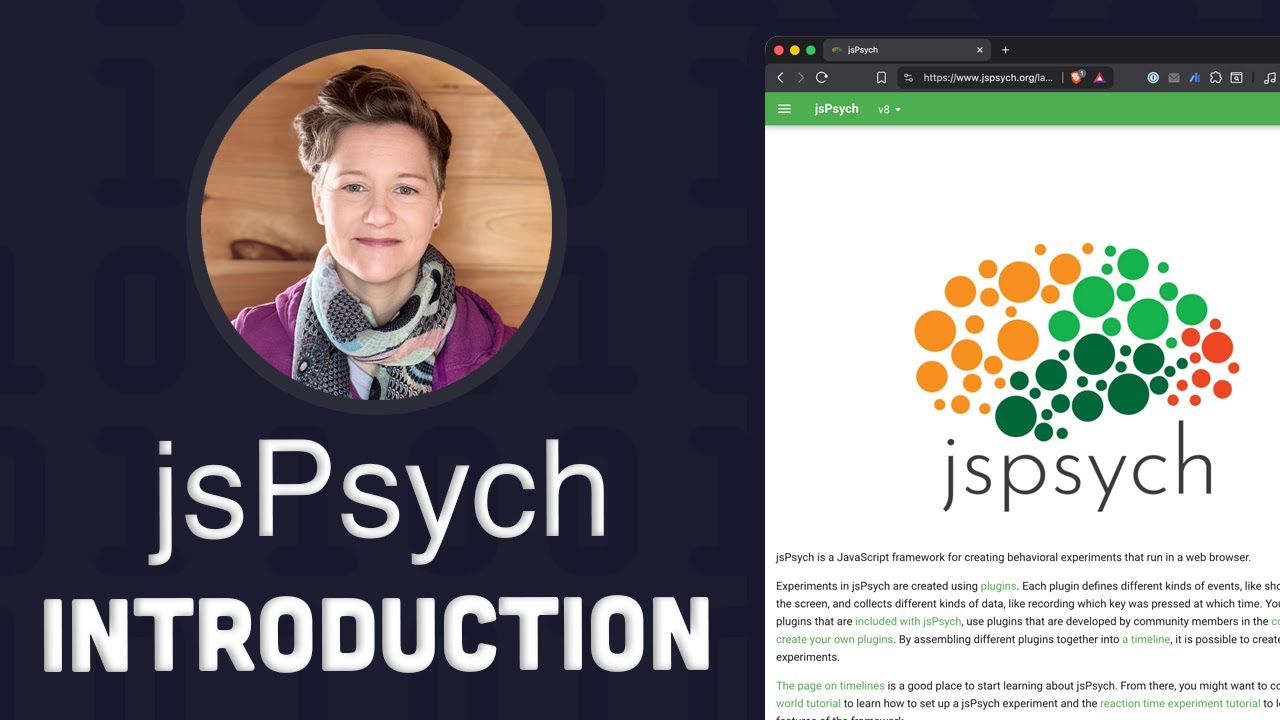
Task: Click the blue bars extension icon
Action: (1195, 78)
